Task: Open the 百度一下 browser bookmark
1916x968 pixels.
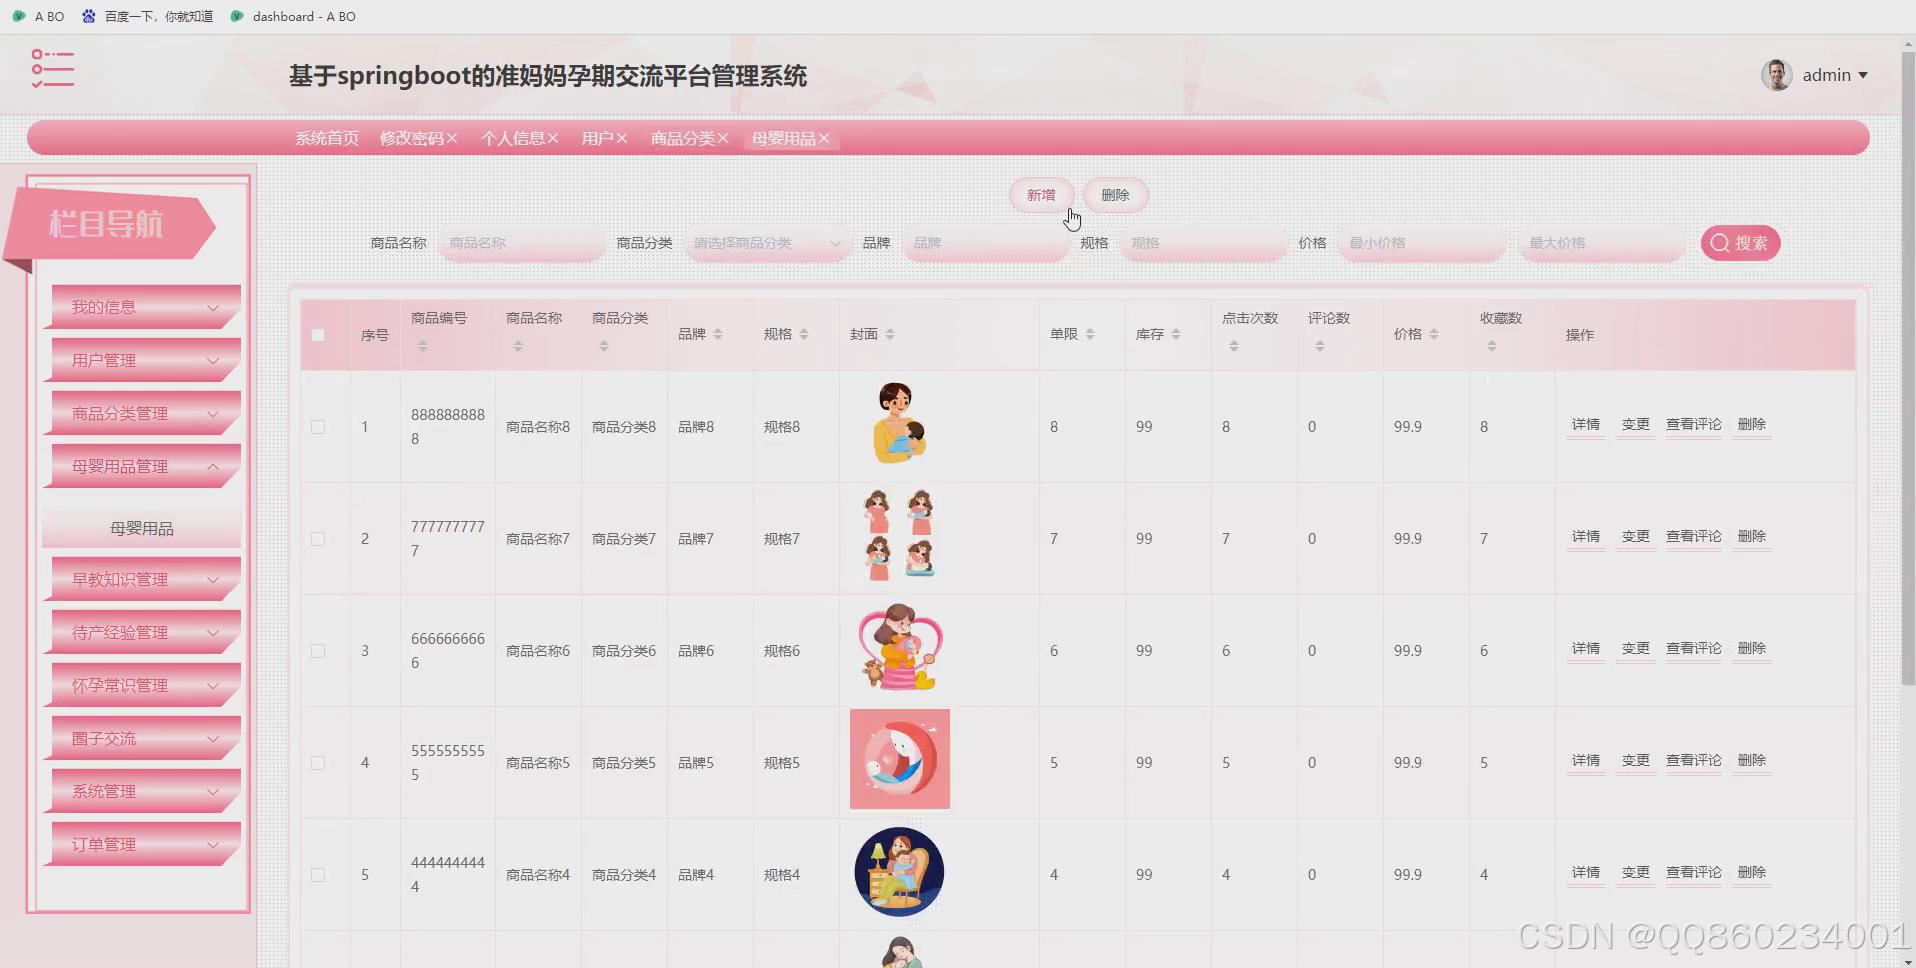Action: coord(148,16)
